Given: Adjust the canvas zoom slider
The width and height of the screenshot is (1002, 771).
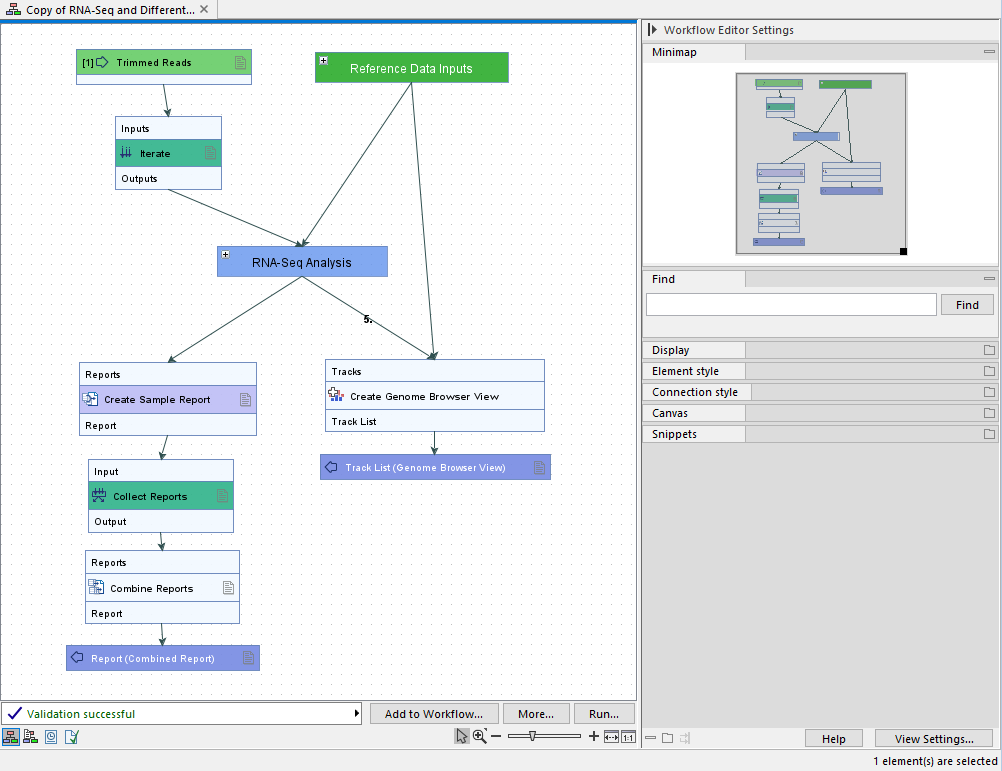Looking at the screenshot, I should (532, 735).
